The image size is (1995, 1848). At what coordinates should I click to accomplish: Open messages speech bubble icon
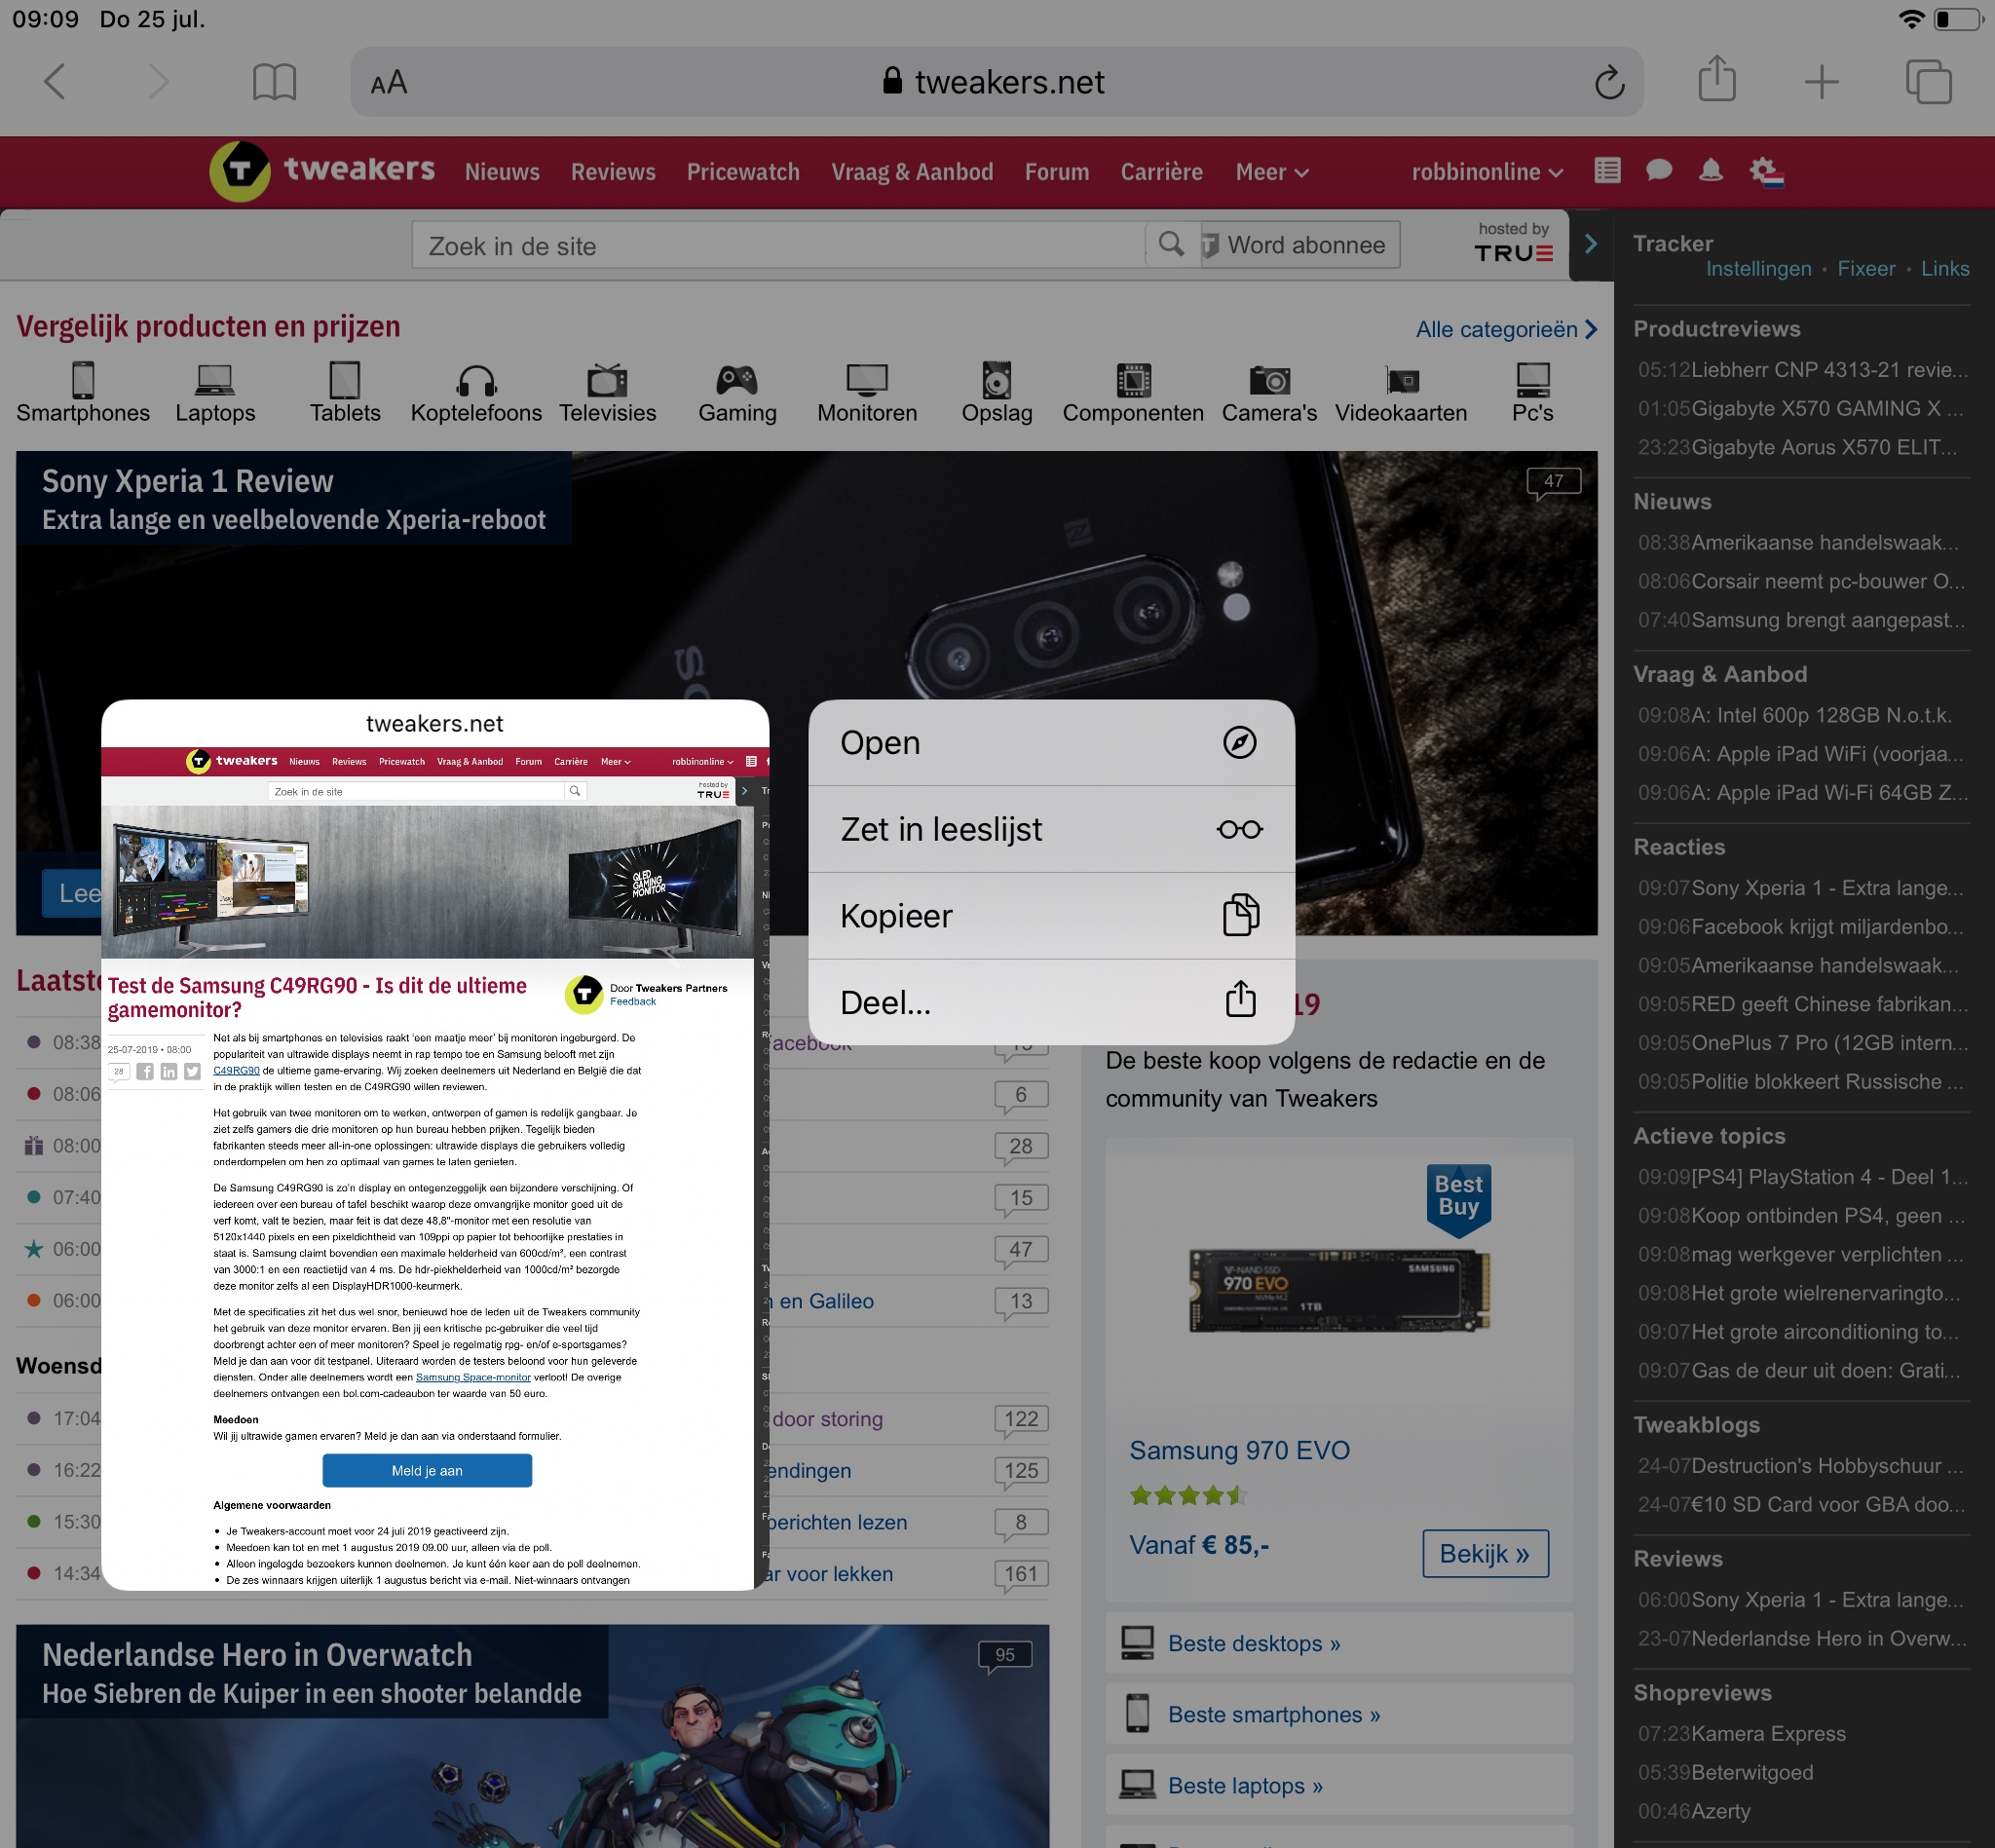coord(1658,171)
